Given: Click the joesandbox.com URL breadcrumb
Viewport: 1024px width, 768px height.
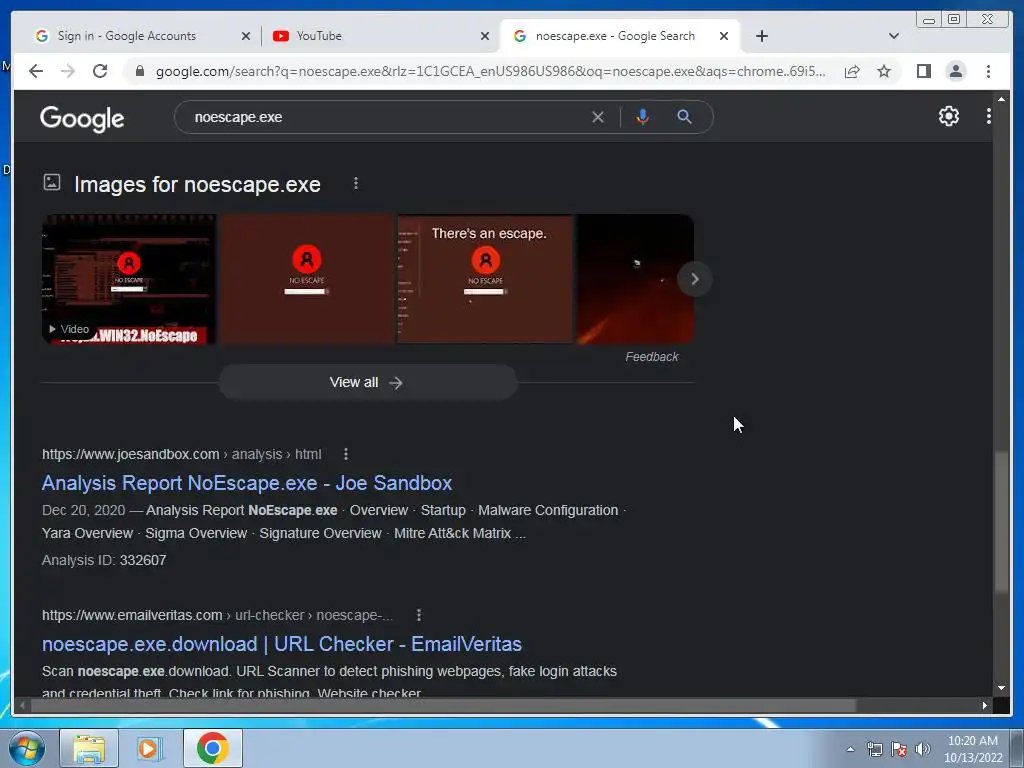Looking at the screenshot, I should coord(182,454).
